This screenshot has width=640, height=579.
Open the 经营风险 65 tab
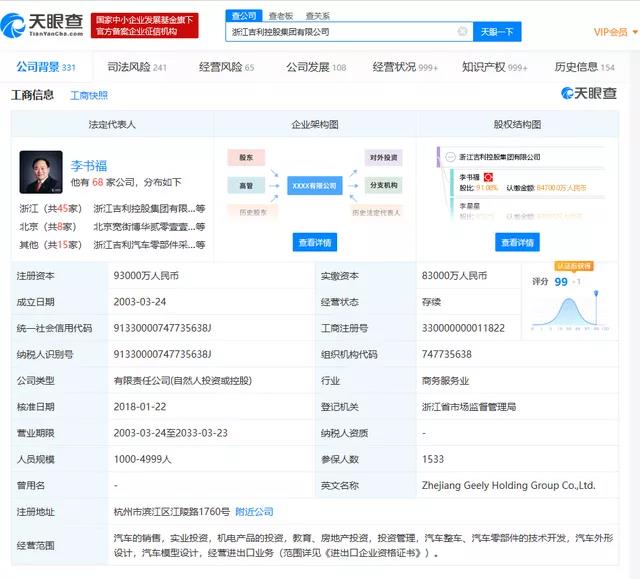(227, 67)
